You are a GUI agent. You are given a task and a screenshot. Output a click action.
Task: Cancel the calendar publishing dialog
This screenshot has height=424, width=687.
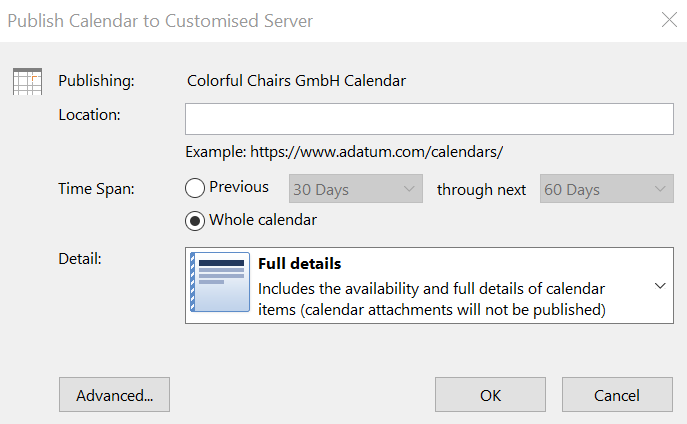(x=616, y=395)
